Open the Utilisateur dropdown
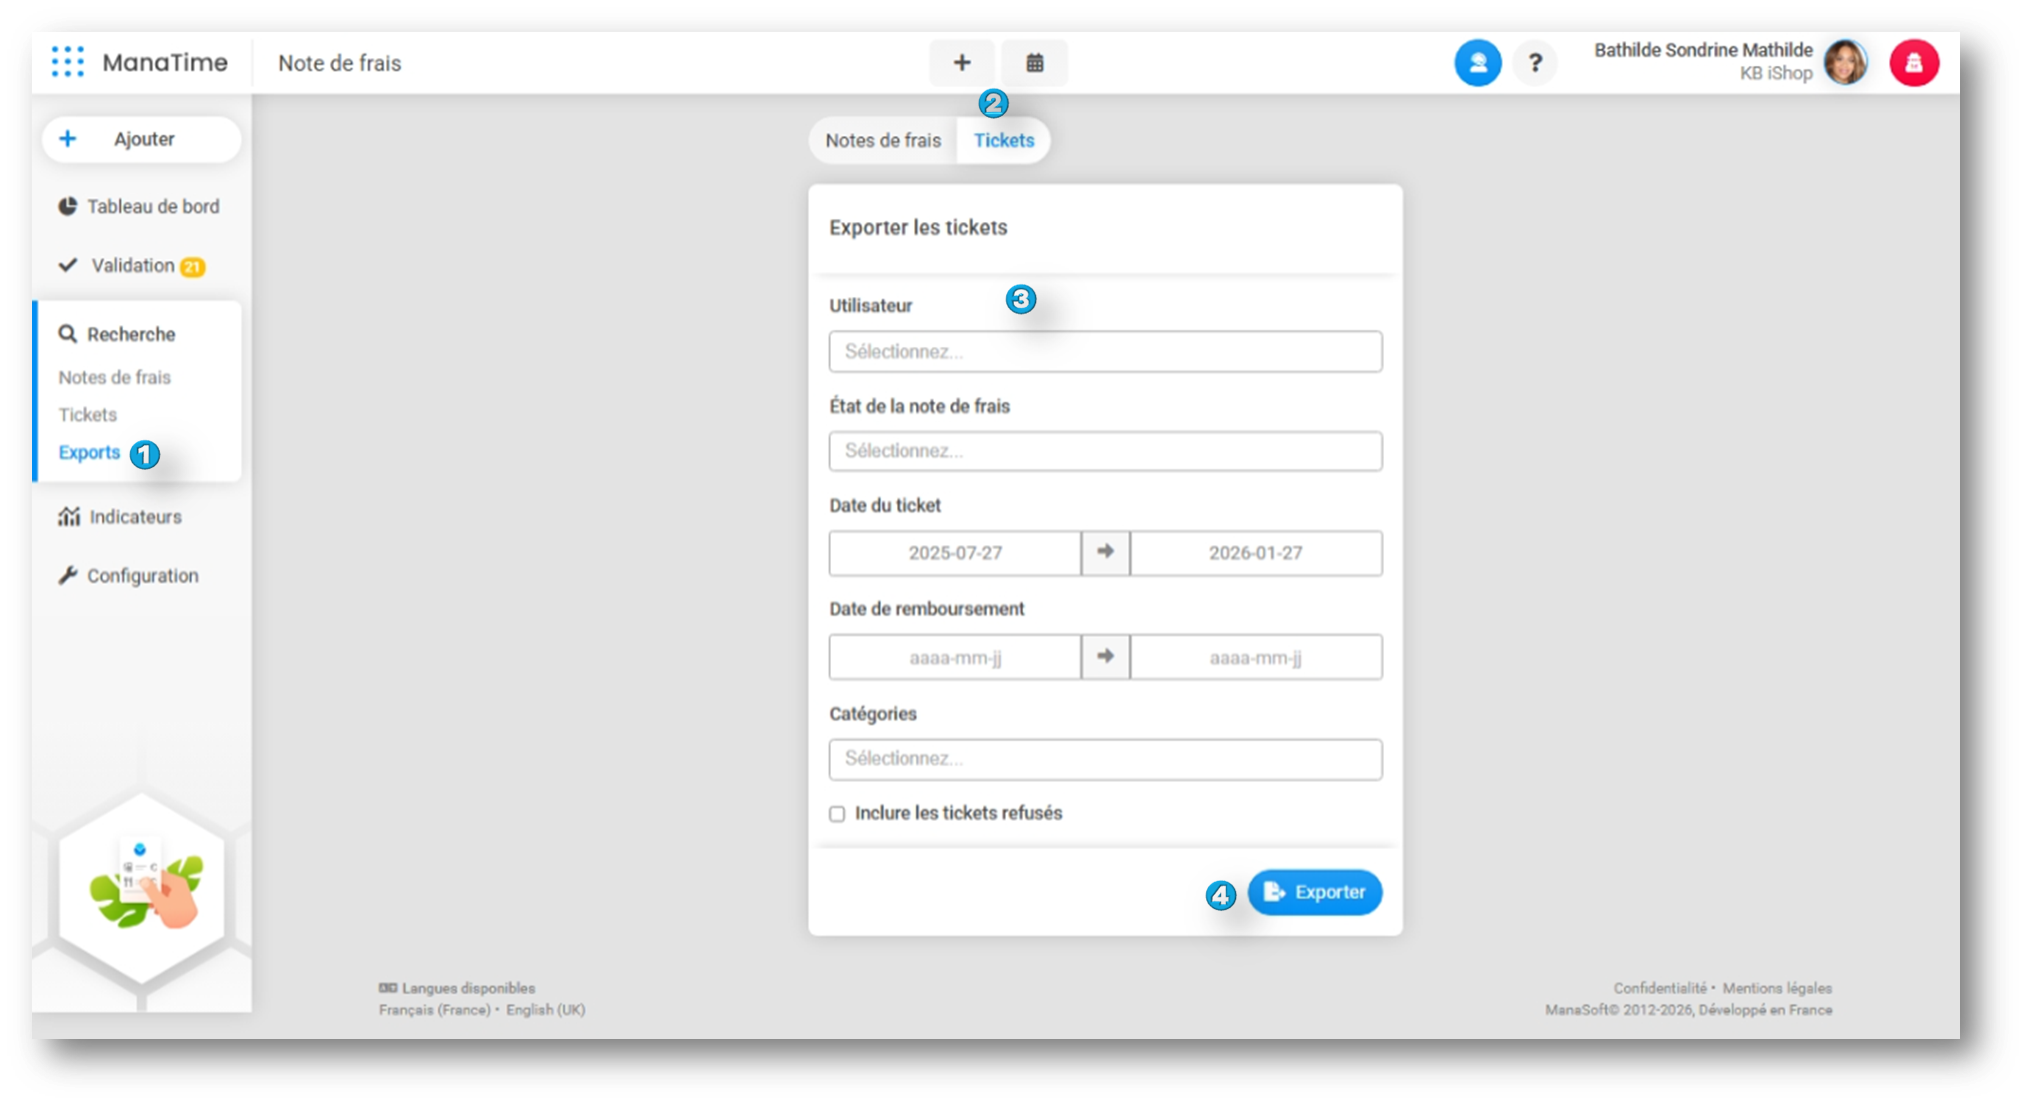This screenshot has width=2025, height=1104. tap(1105, 352)
